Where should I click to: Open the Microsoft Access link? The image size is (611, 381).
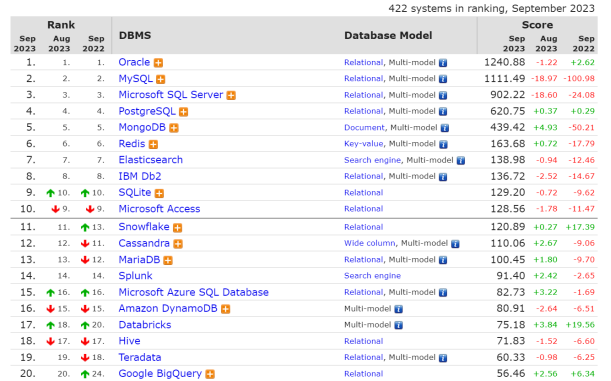pos(159,209)
